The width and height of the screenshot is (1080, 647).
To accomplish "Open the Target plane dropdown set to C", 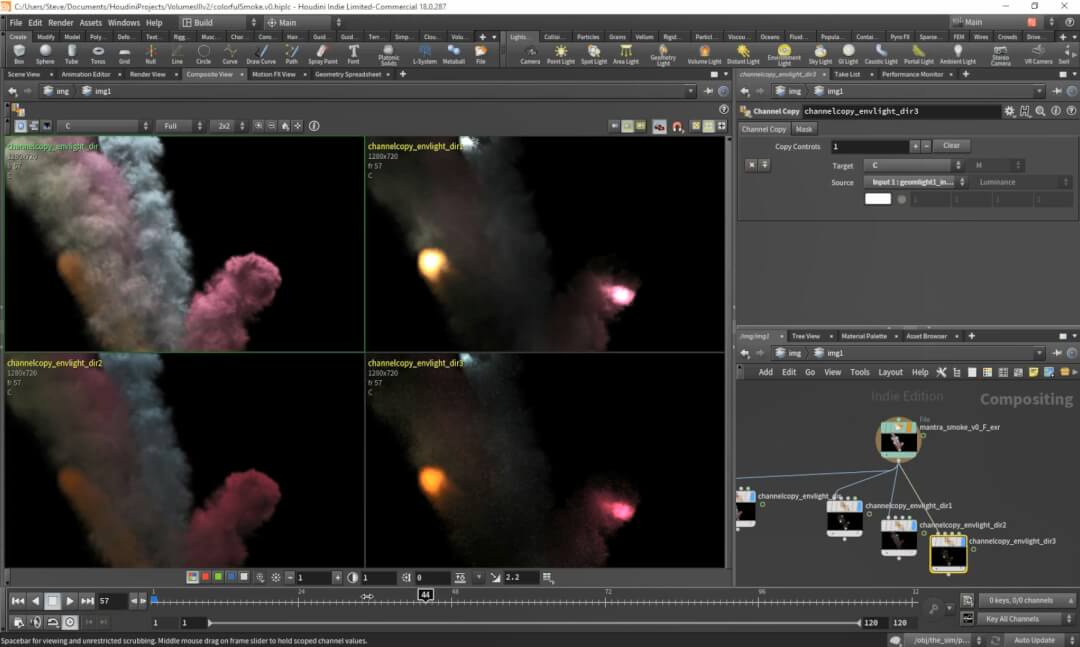I will tap(911, 165).
